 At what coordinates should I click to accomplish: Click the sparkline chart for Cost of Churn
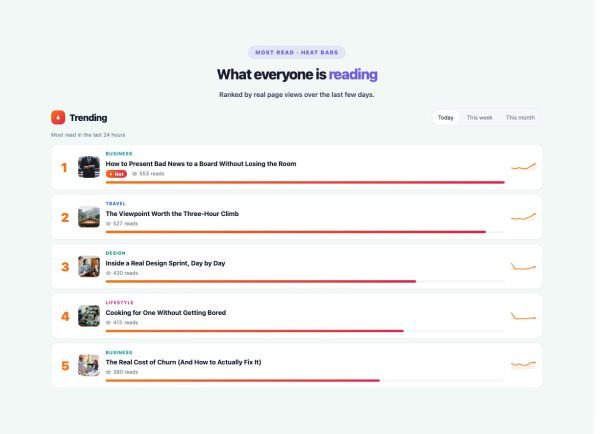(x=523, y=364)
